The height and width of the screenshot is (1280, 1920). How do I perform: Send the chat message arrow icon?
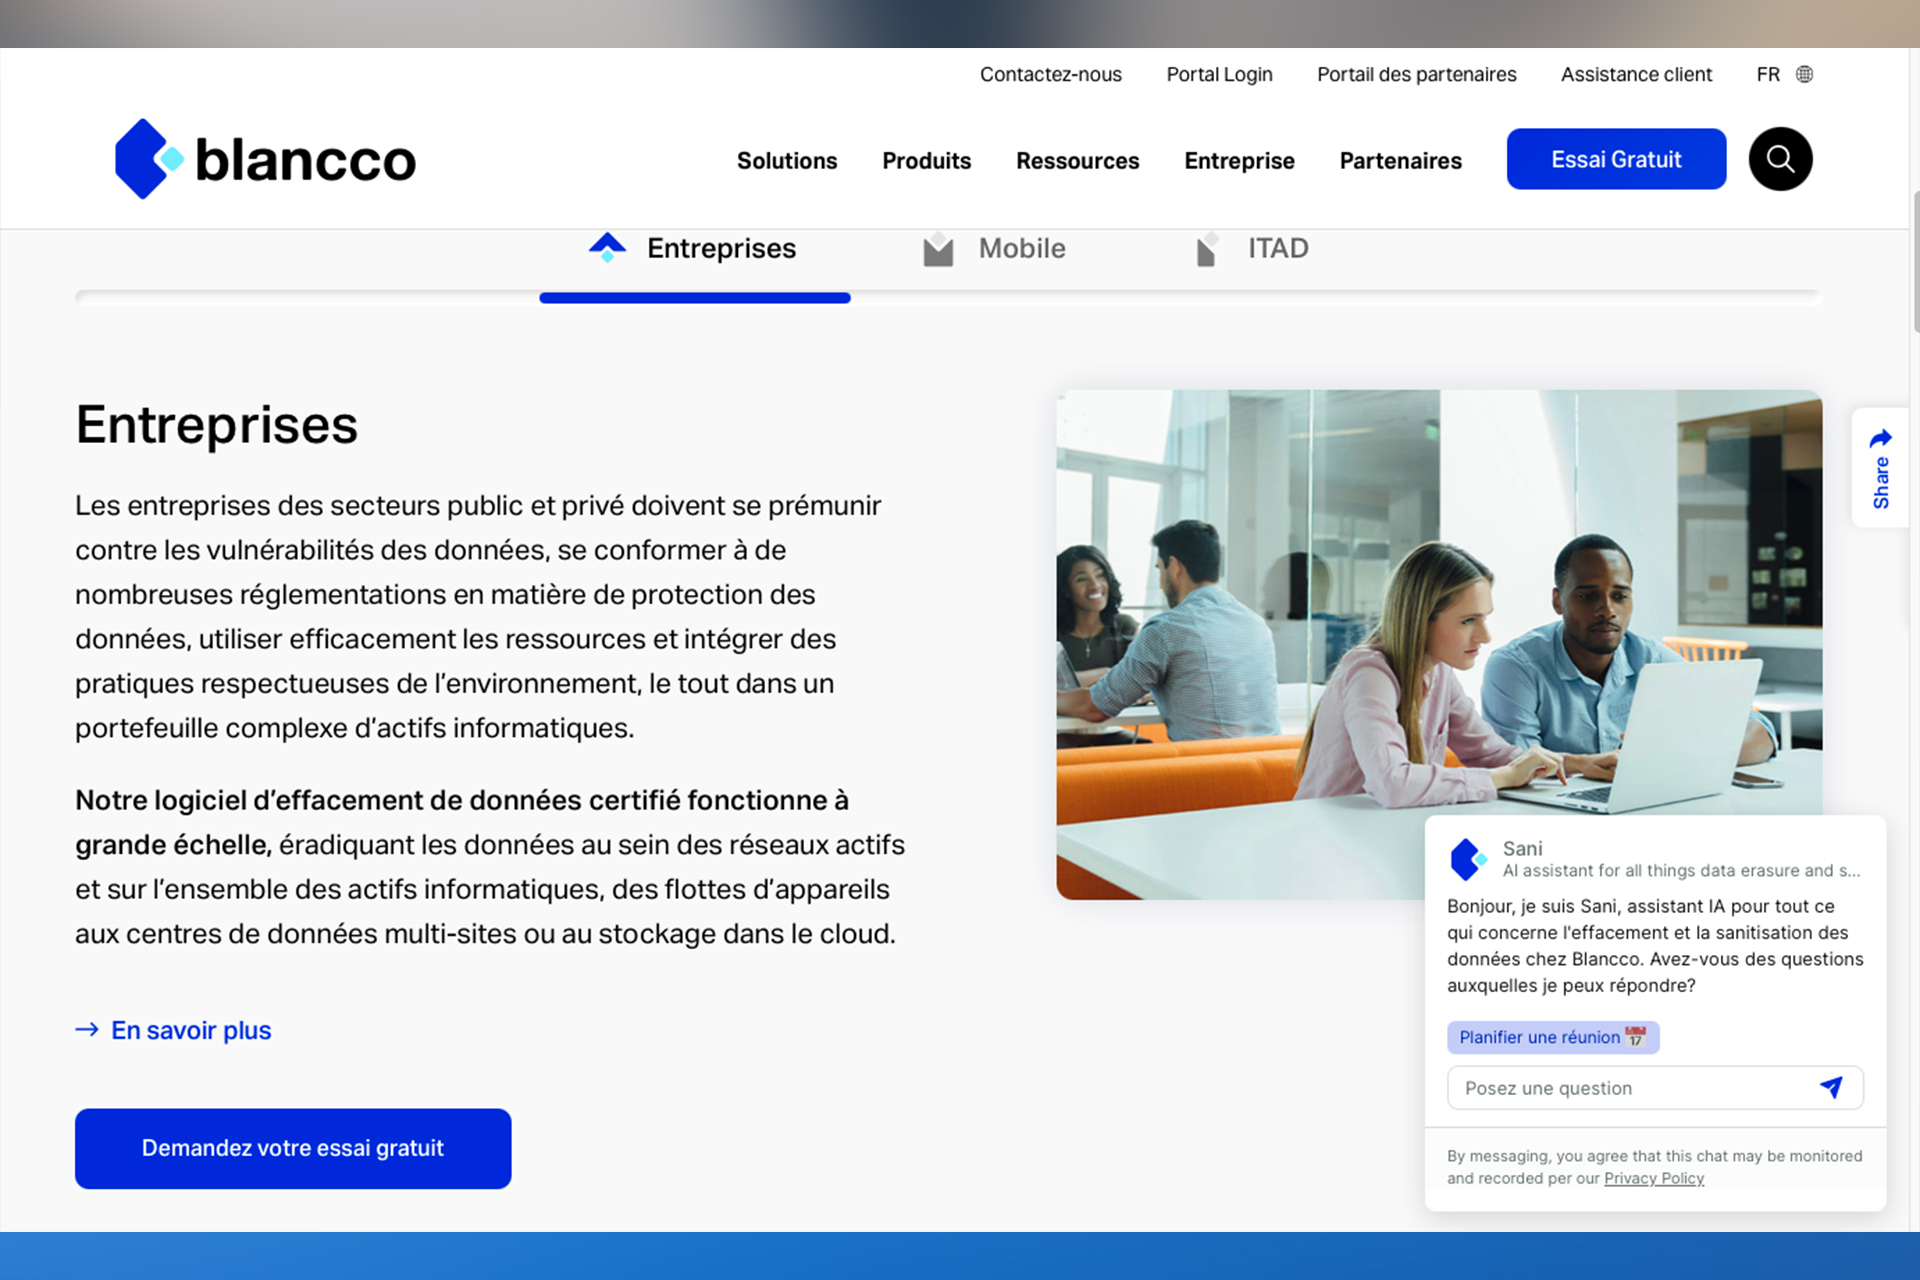click(x=1831, y=1087)
